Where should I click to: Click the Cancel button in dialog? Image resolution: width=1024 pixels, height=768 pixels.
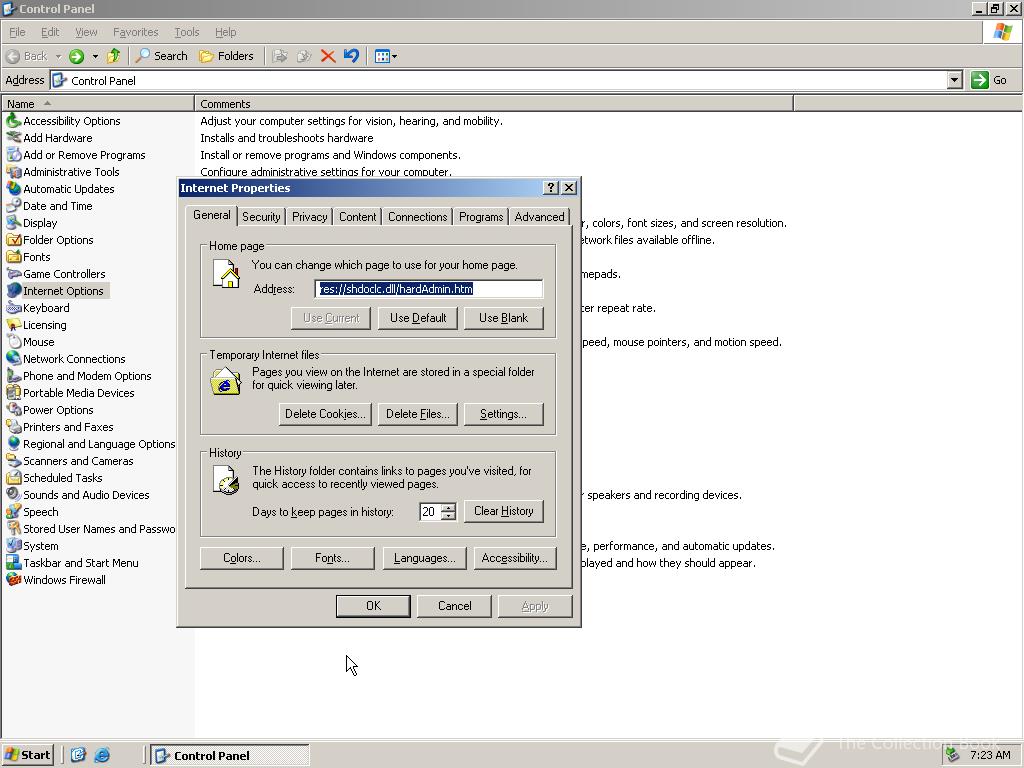(455, 606)
